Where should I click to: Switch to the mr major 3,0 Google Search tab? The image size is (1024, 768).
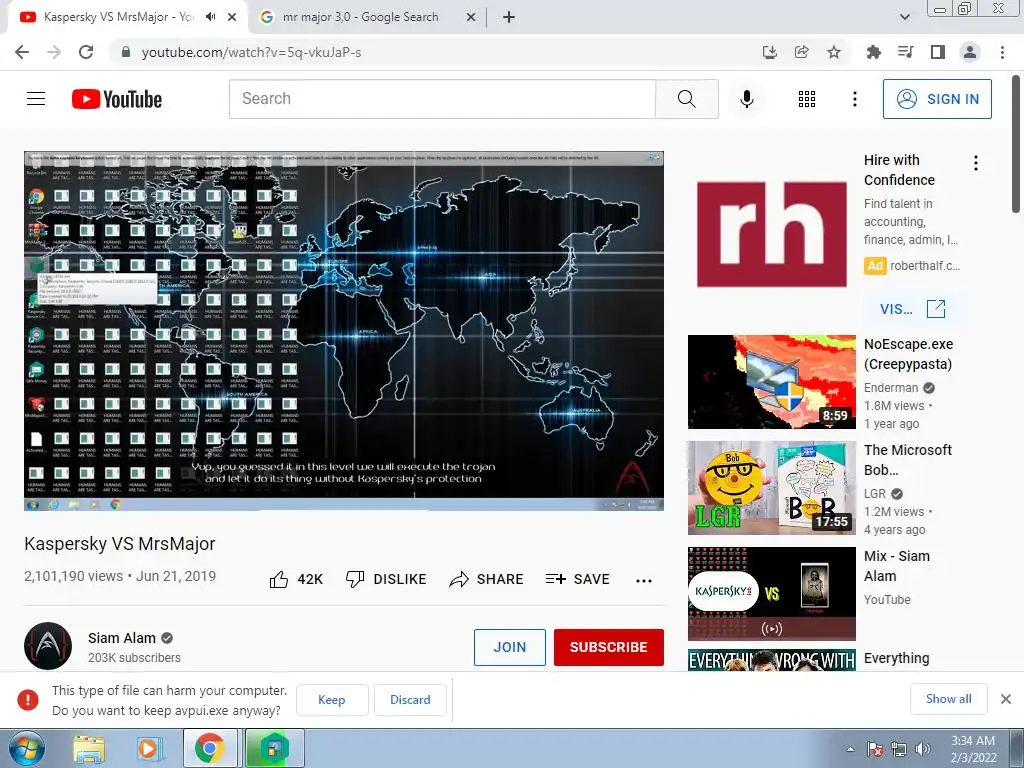click(360, 17)
